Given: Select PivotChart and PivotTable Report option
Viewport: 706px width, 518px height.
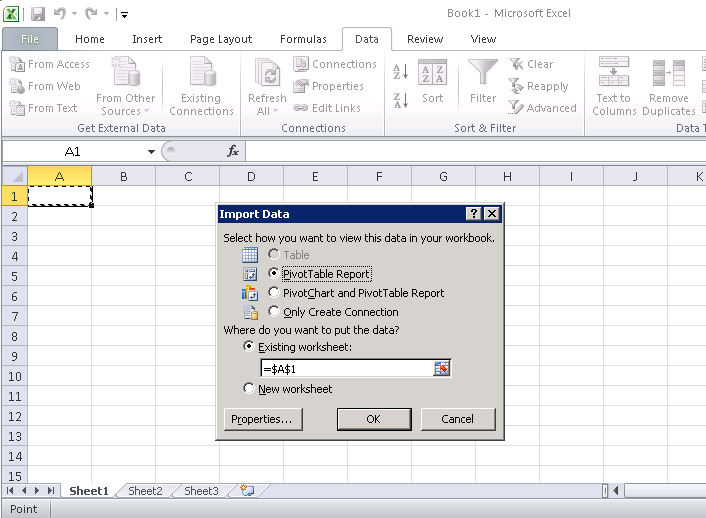Looking at the screenshot, I should click(275, 293).
